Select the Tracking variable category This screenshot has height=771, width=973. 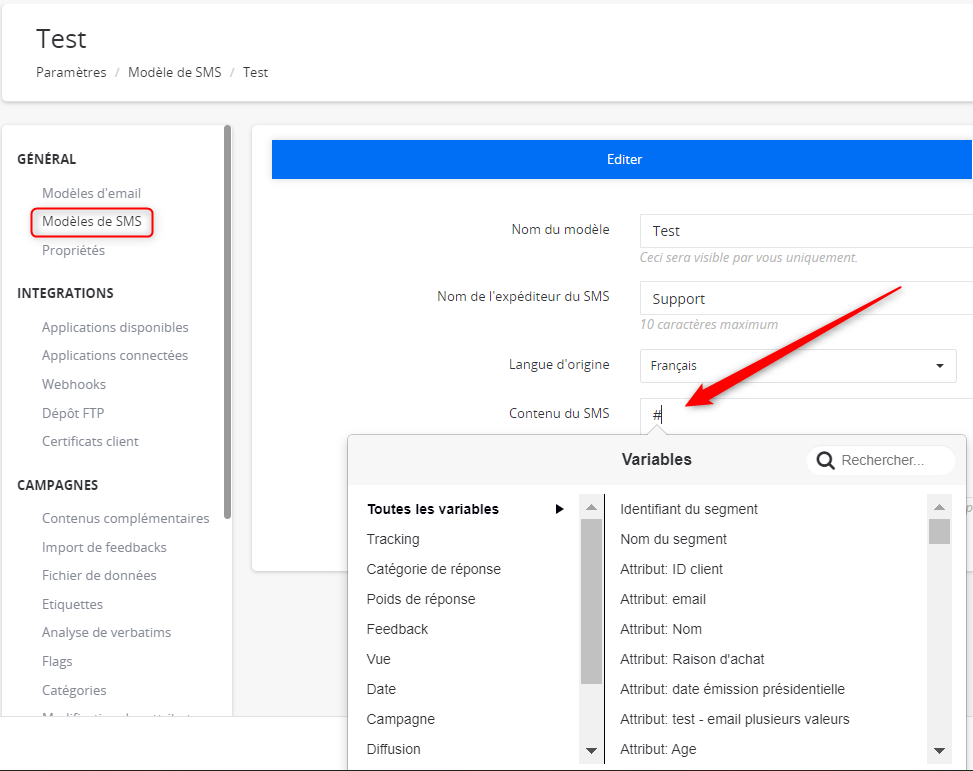pos(393,539)
